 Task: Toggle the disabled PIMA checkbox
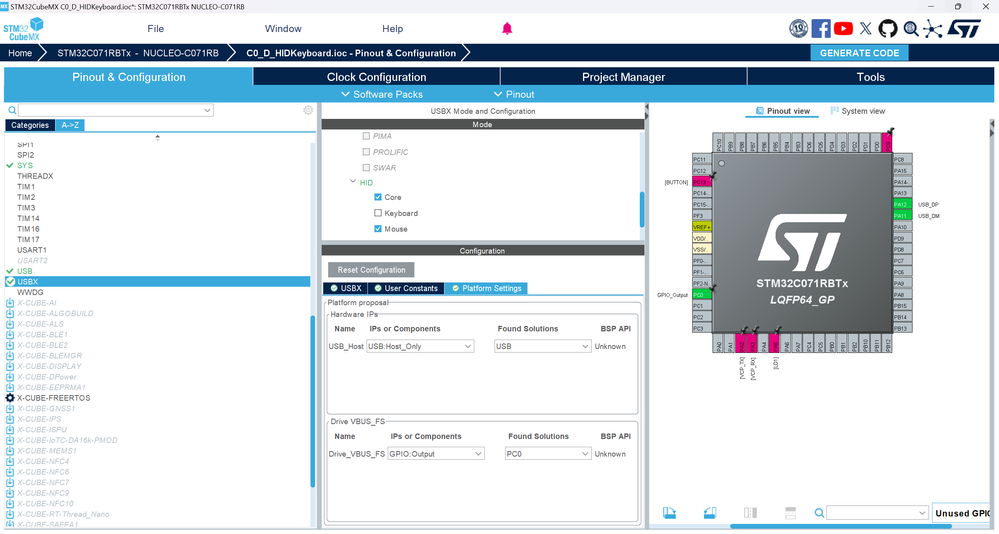[366, 136]
